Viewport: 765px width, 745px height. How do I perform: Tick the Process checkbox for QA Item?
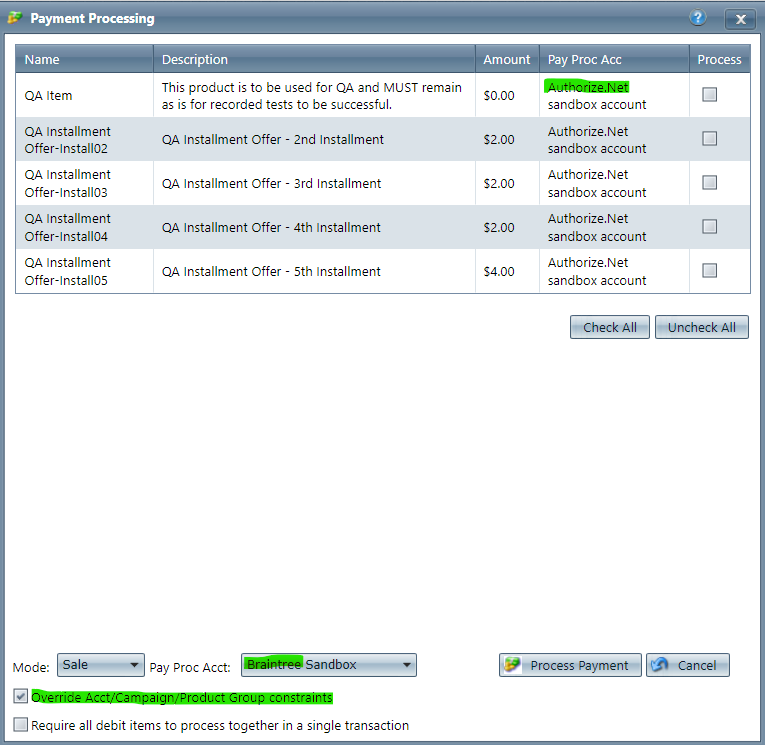click(x=709, y=95)
